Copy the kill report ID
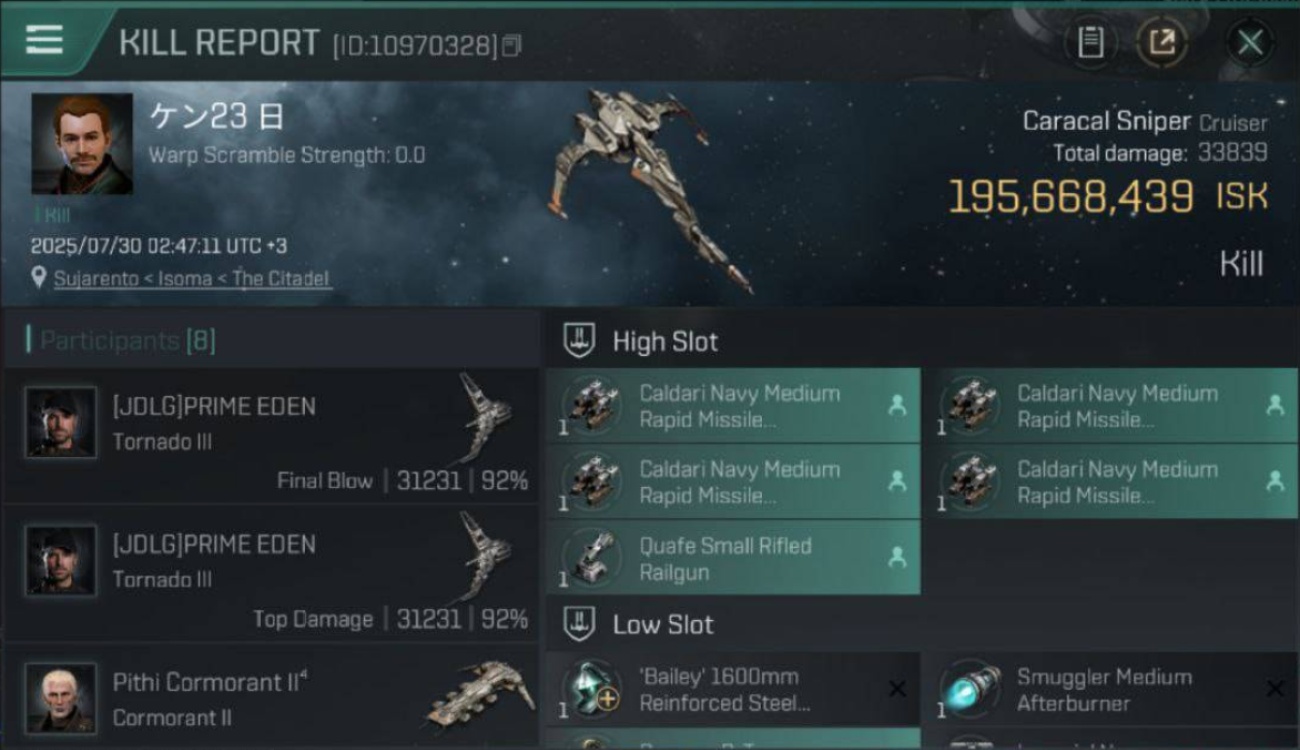 [x=512, y=45]
